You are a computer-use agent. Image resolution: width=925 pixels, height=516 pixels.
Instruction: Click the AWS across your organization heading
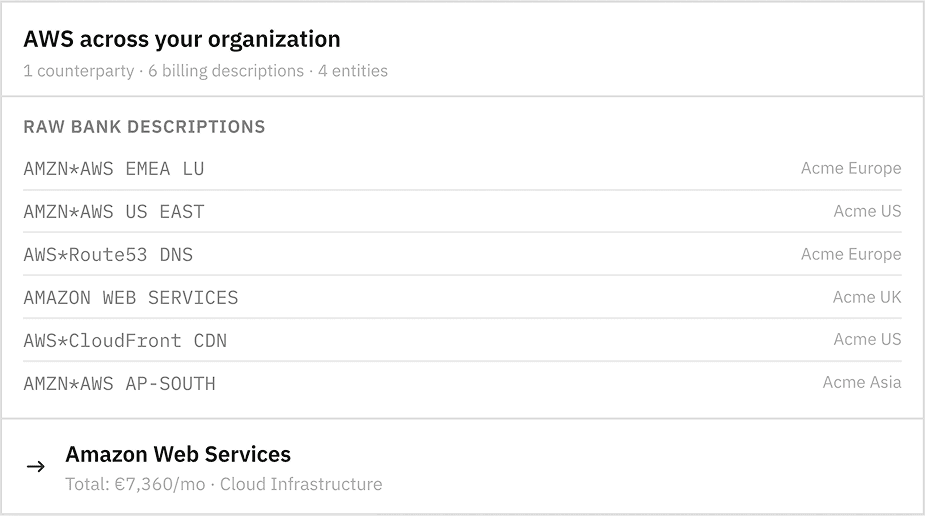tap(182, 40)
